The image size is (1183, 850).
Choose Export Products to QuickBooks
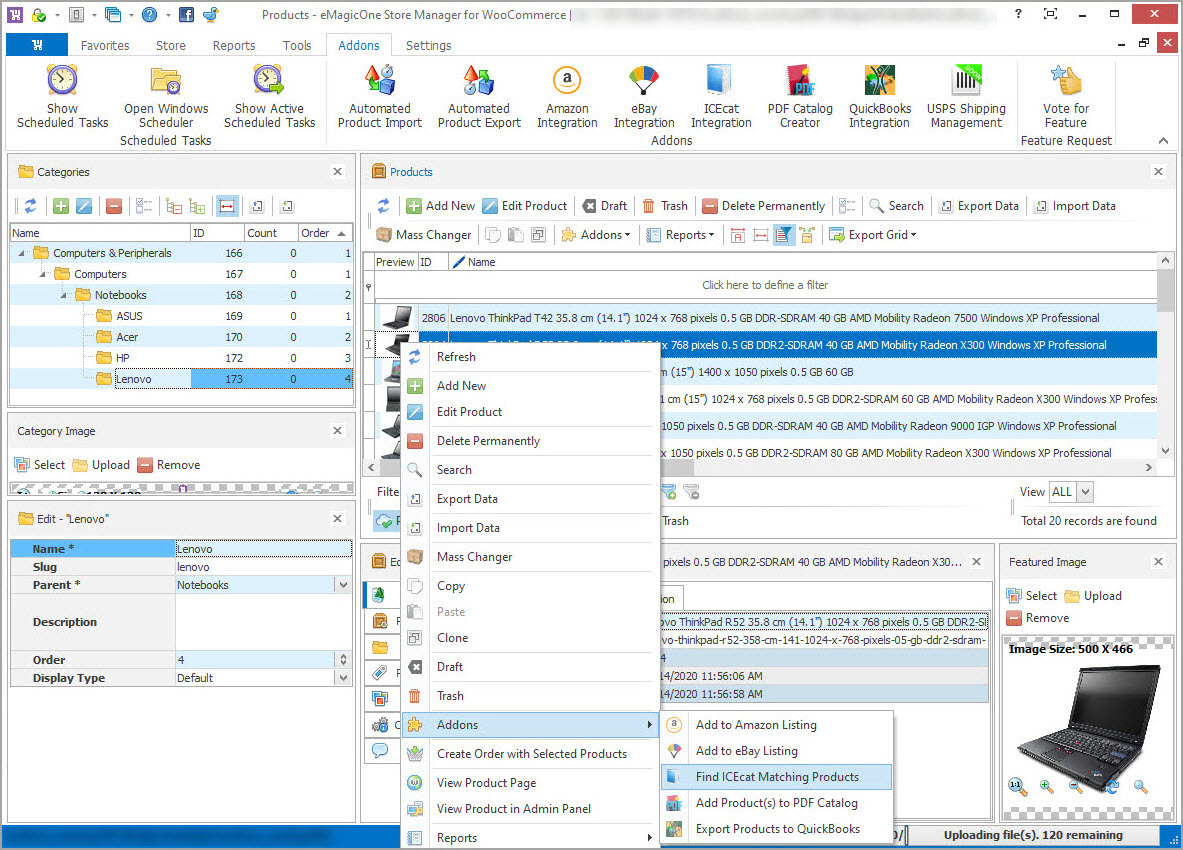click(777, 829)
